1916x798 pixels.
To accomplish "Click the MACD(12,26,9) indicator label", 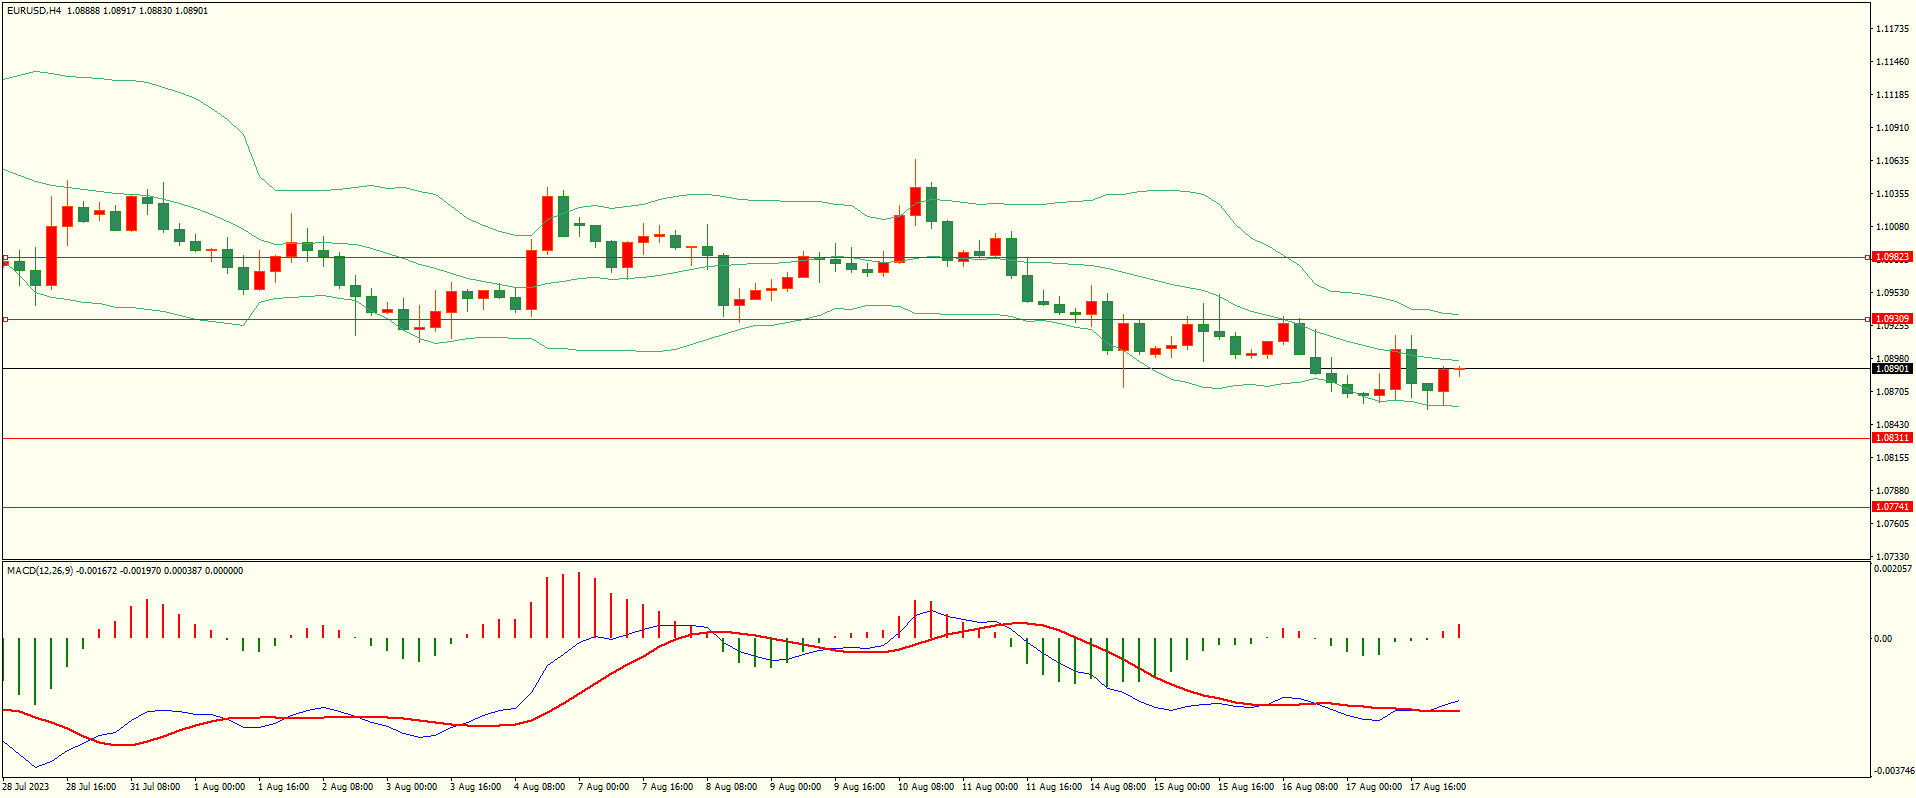I will [40, 571].
